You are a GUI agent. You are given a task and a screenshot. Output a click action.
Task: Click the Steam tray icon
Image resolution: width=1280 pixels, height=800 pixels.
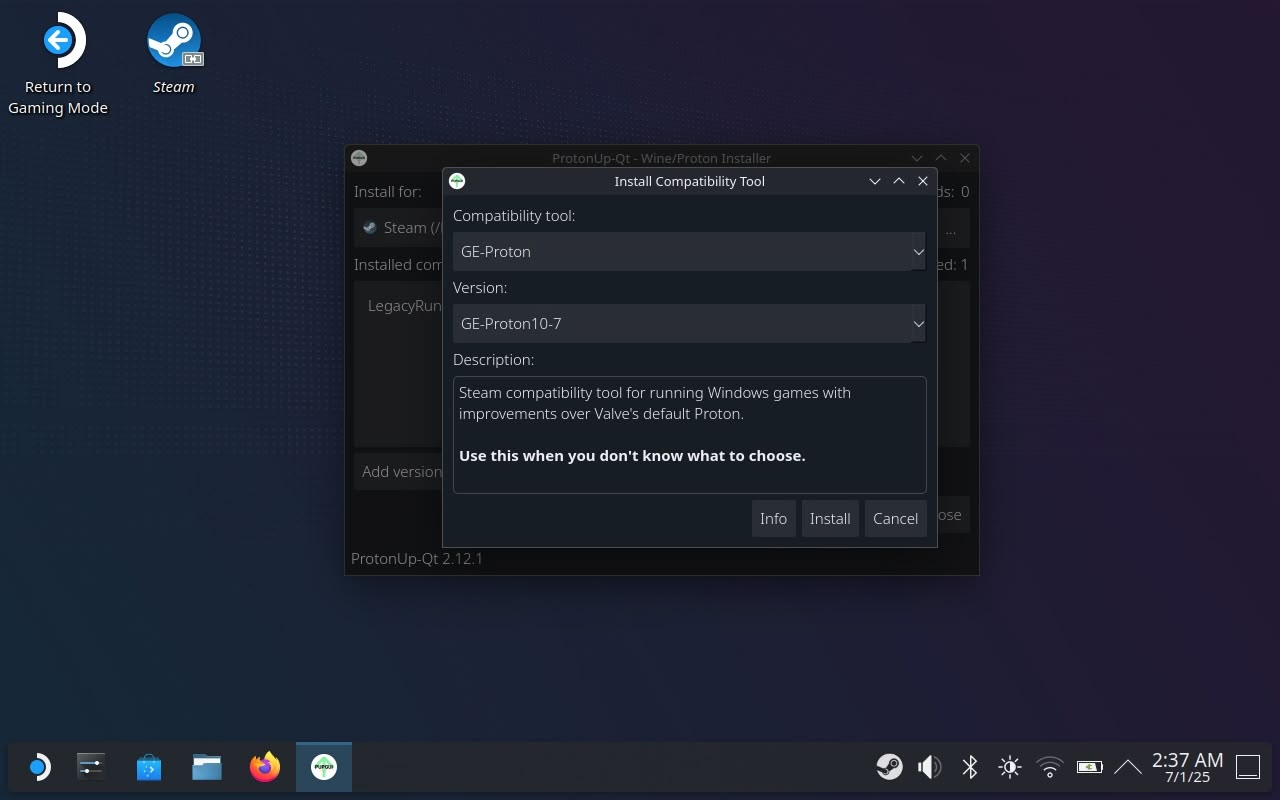[x=889, y=767]
